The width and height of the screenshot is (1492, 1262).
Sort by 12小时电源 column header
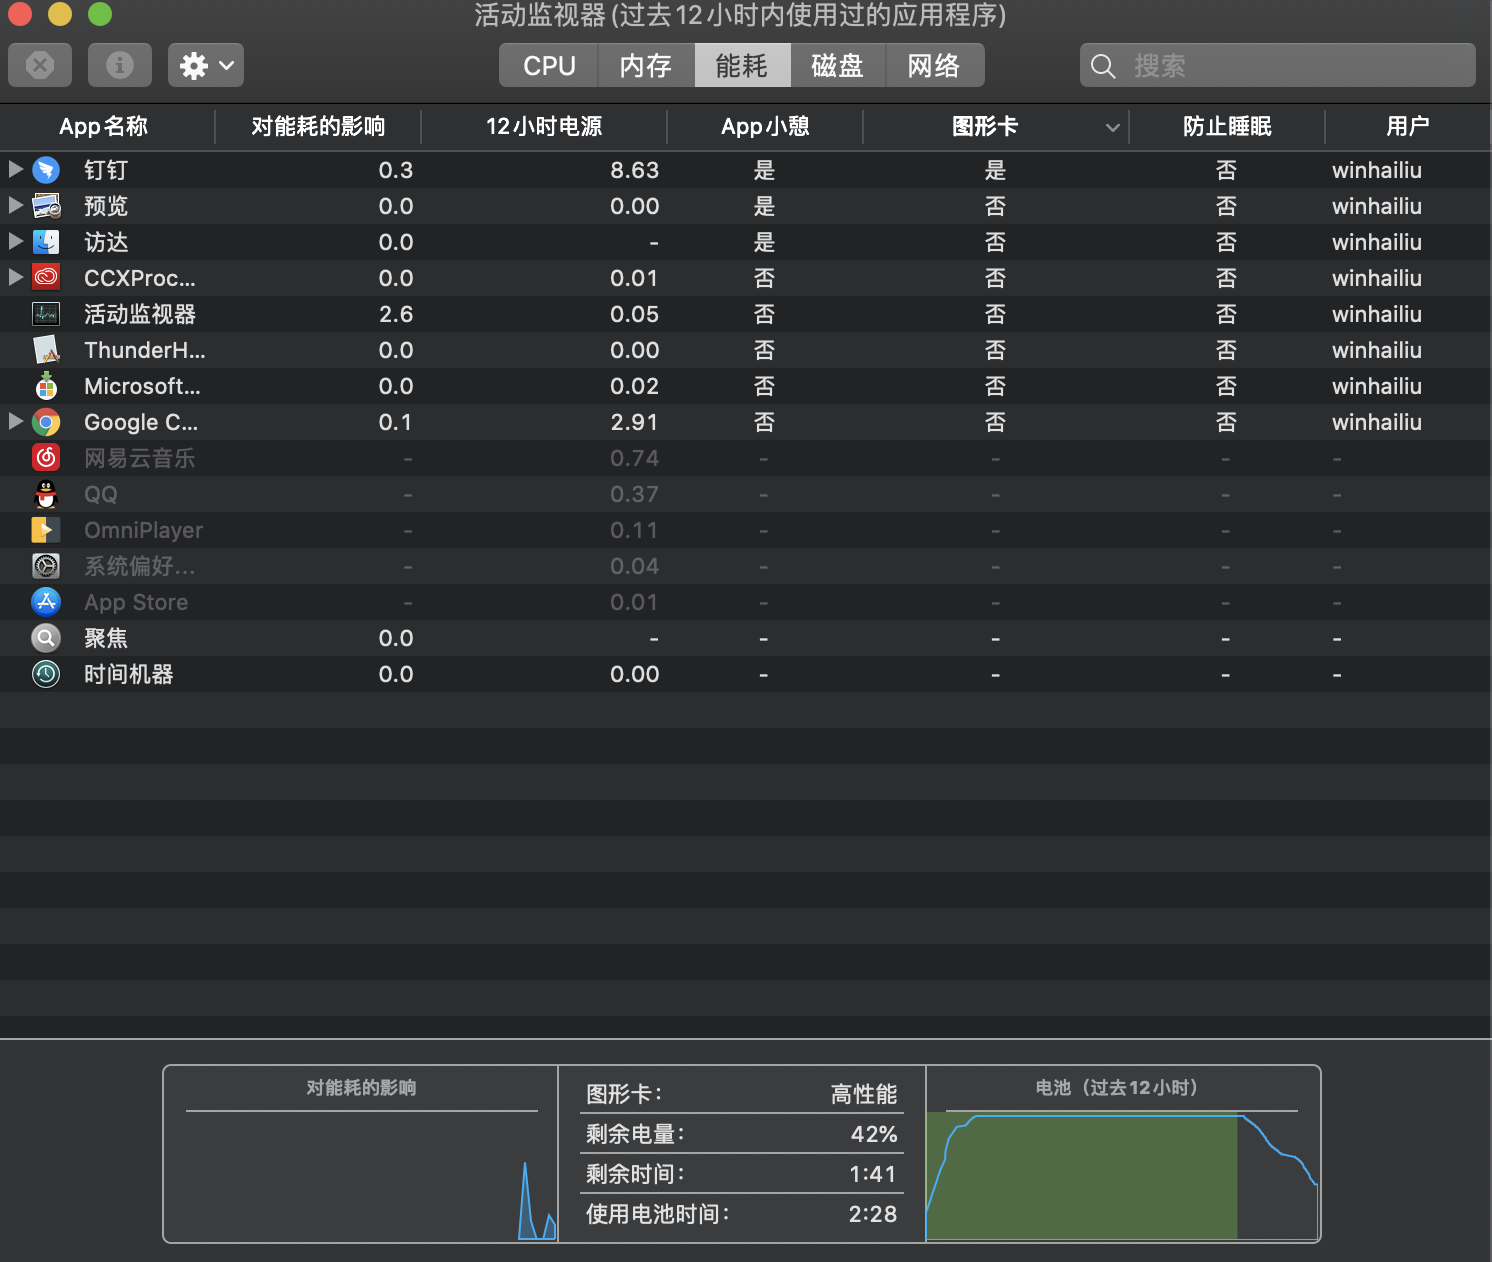click(x=544, y=127)
